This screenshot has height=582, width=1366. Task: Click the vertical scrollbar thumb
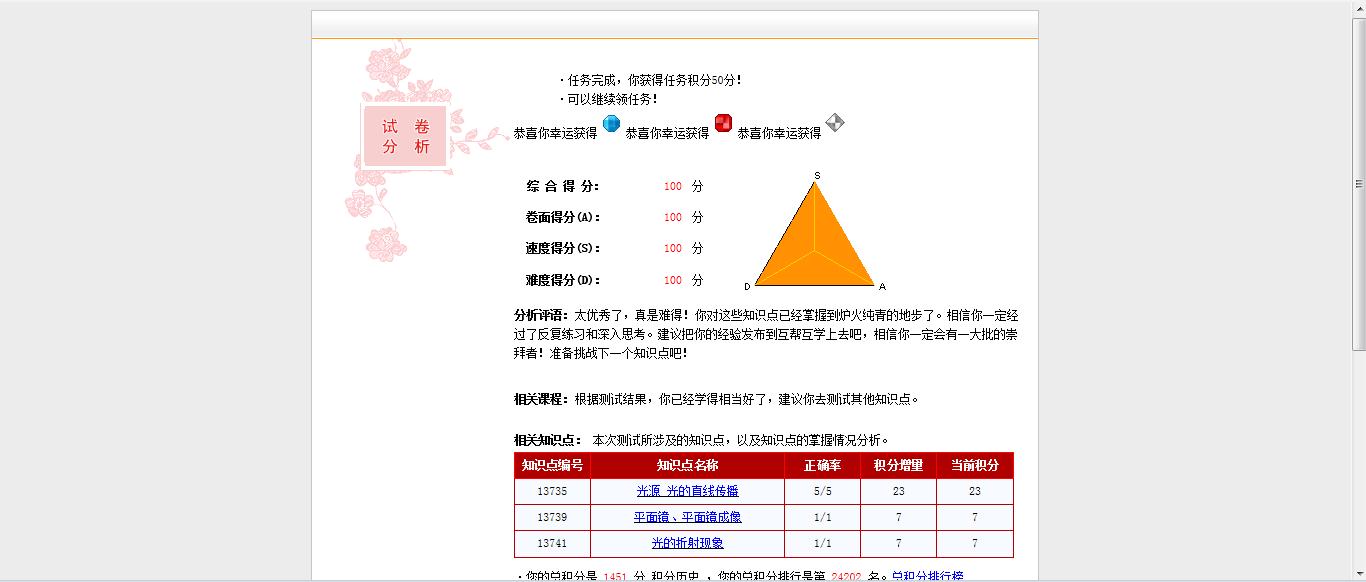click(1358, 184)
